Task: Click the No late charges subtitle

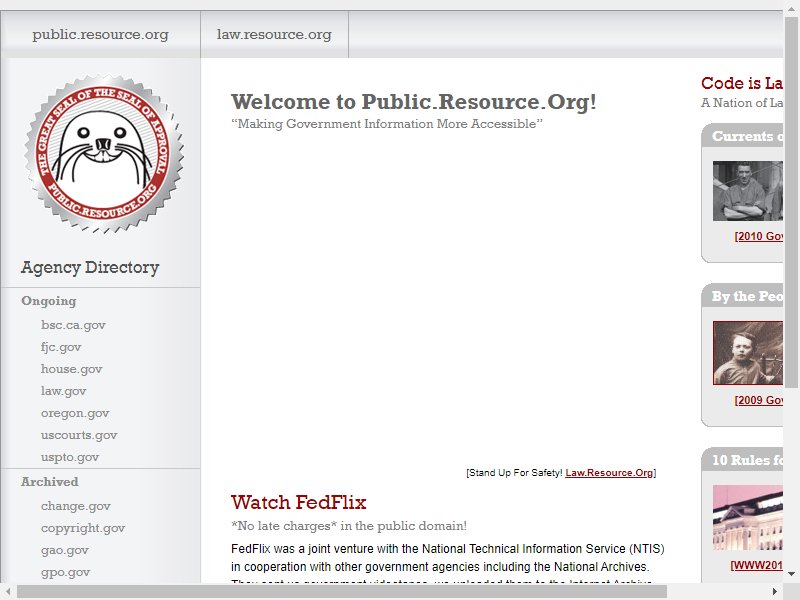Action: 349,526
